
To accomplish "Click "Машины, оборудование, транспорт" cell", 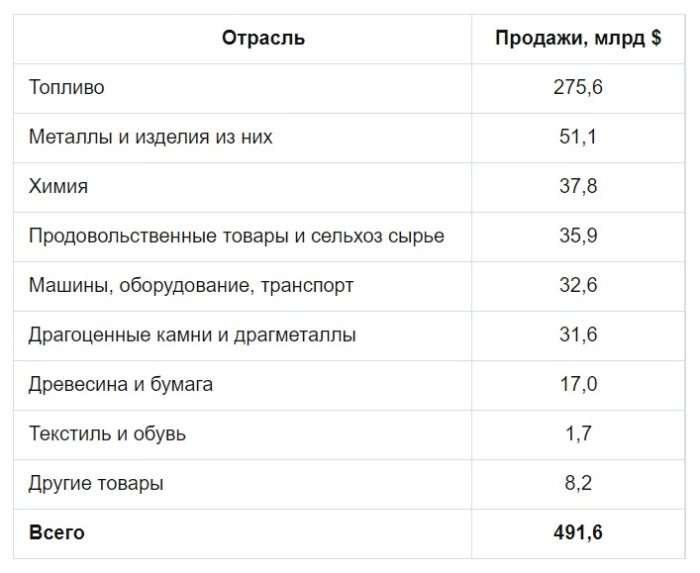I will [191, 286].
